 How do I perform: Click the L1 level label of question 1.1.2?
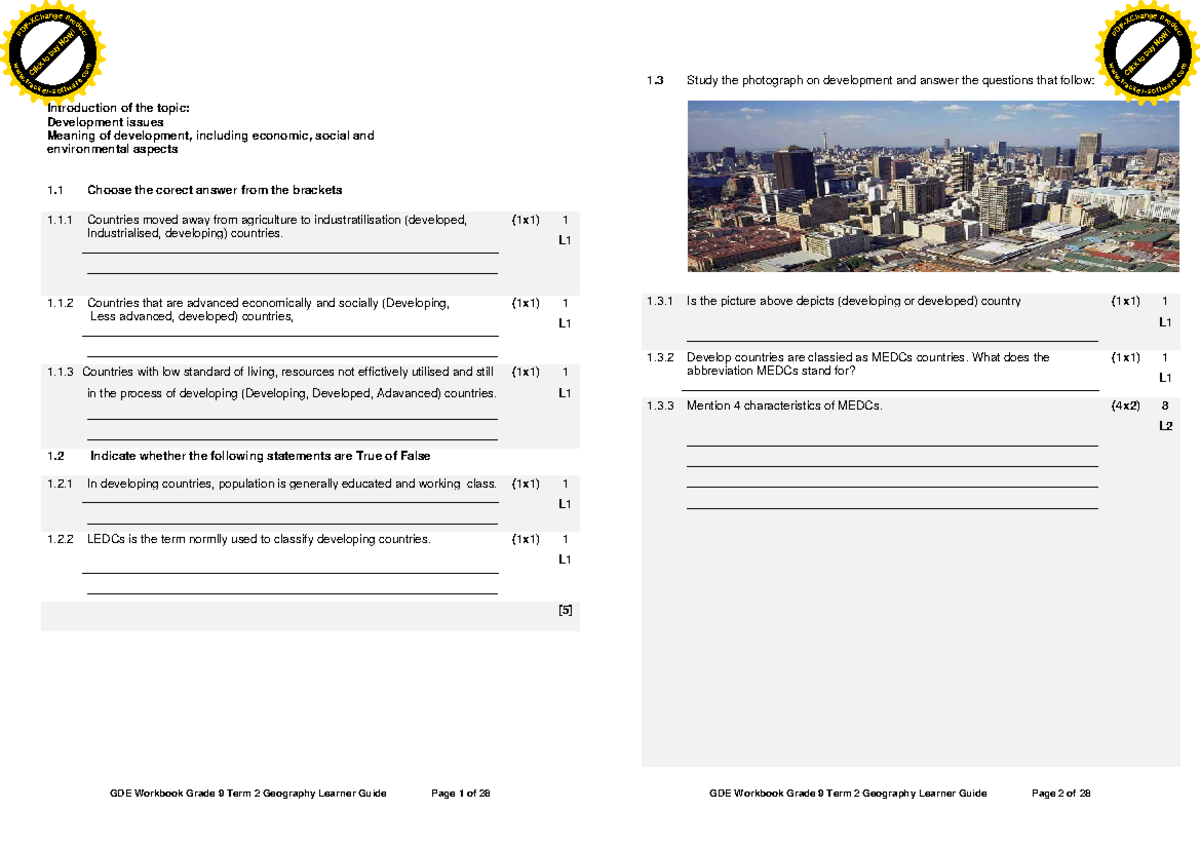point(565,324)
